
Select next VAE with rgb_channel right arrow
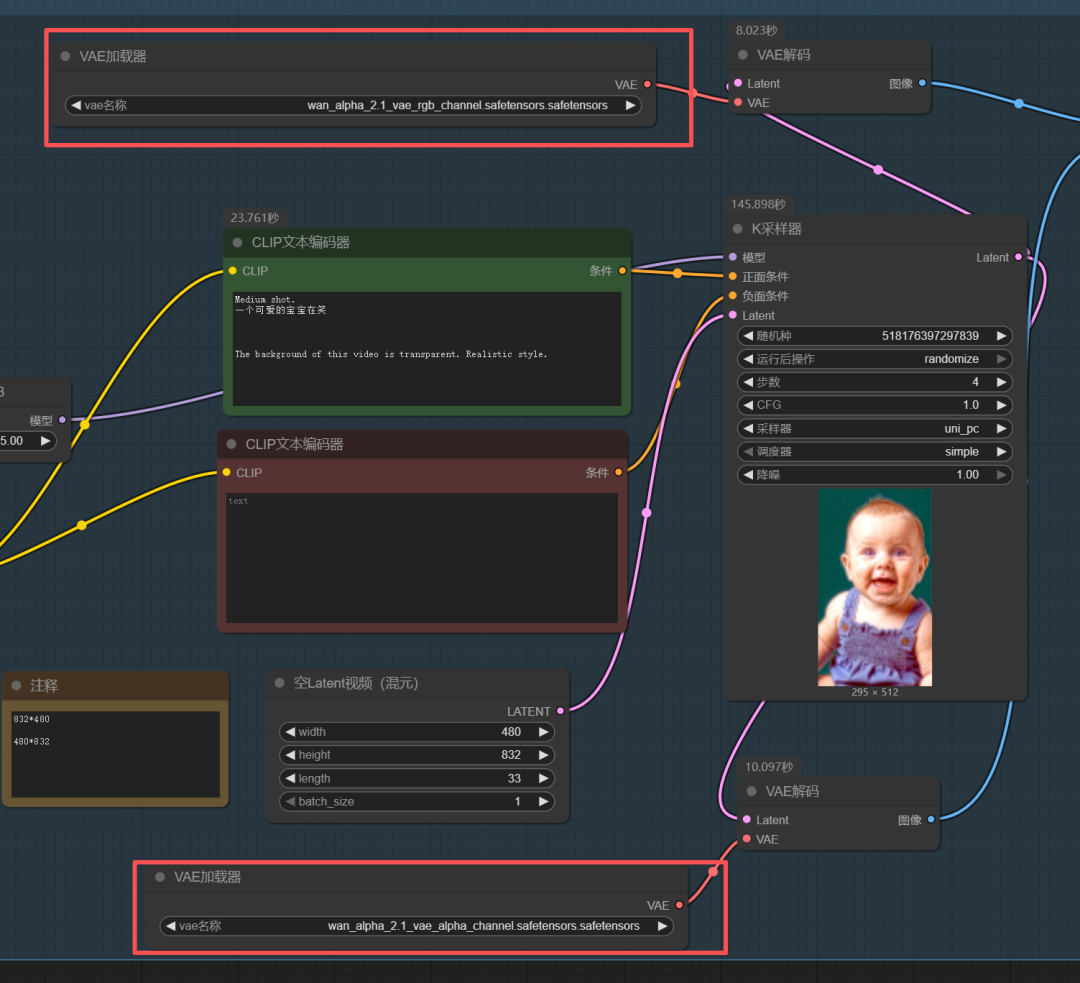(630, 105)
